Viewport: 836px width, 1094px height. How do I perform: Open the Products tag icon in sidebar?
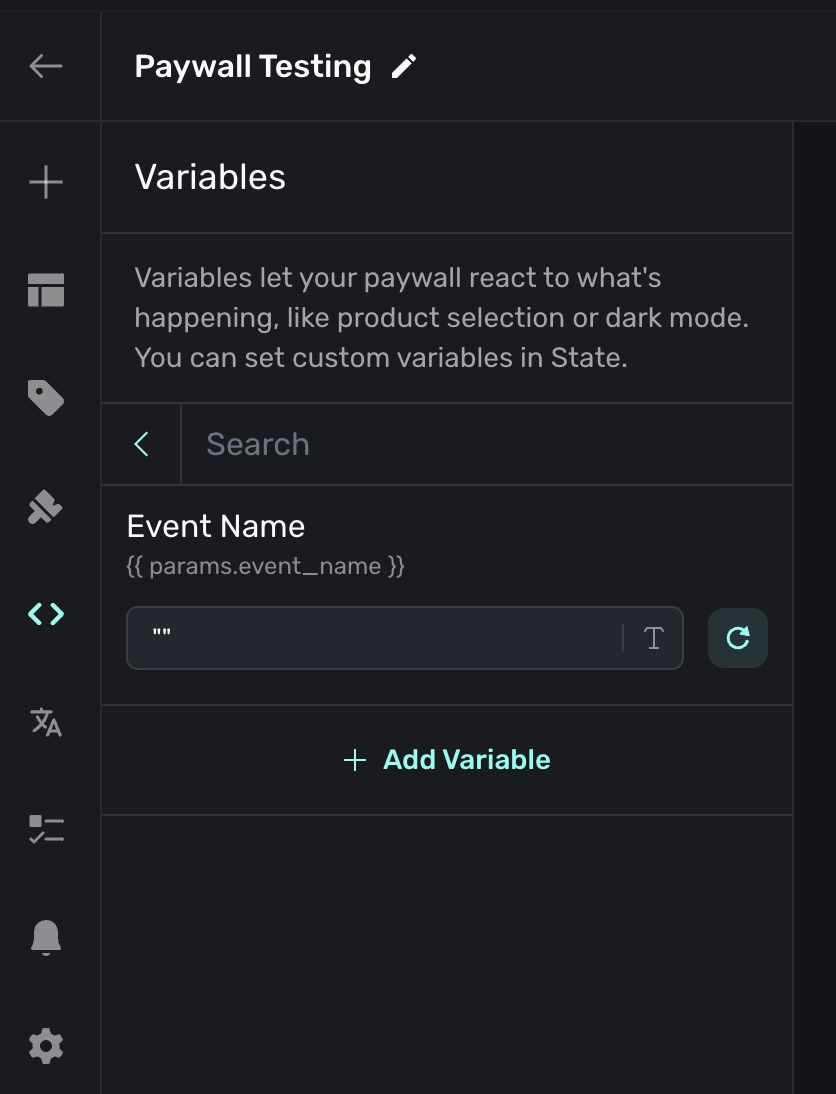pos(46,399)
